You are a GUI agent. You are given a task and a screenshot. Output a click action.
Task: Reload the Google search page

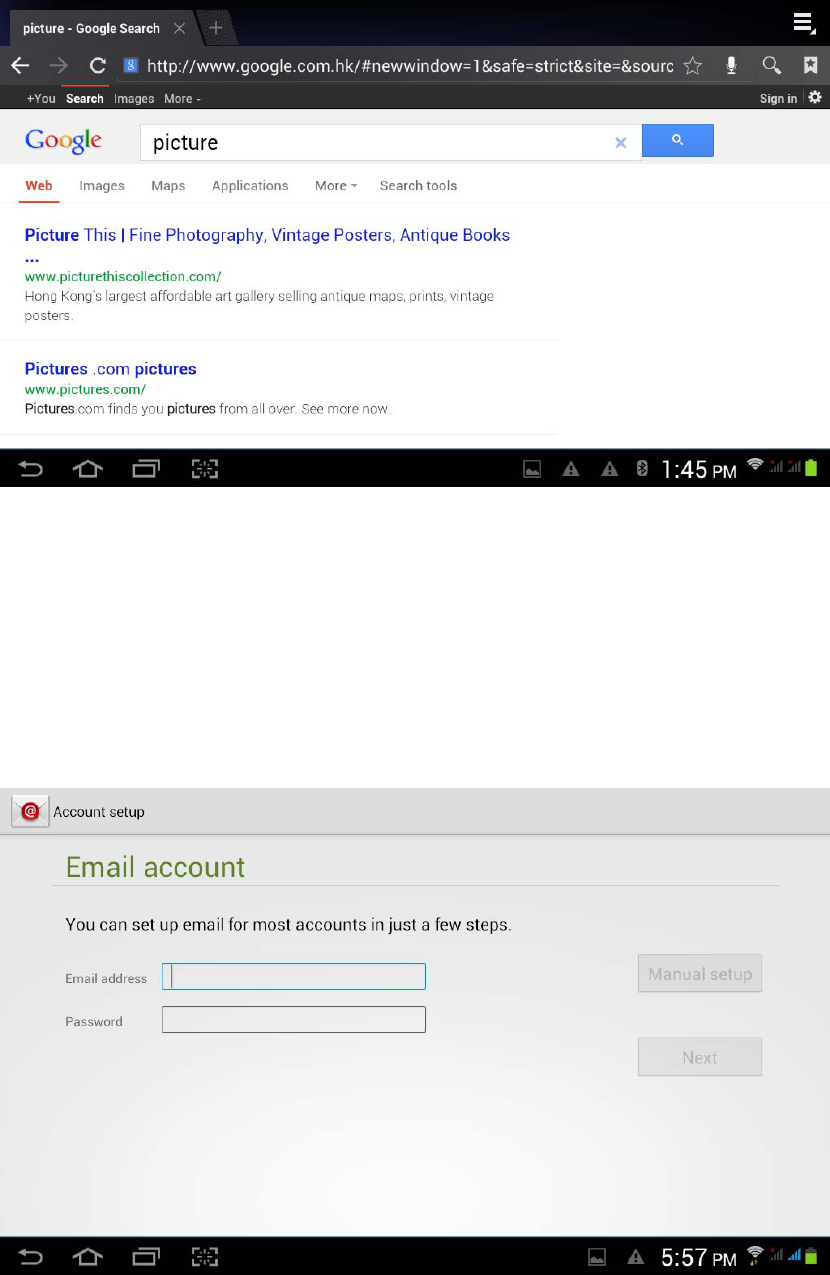[x=97, y=66]
